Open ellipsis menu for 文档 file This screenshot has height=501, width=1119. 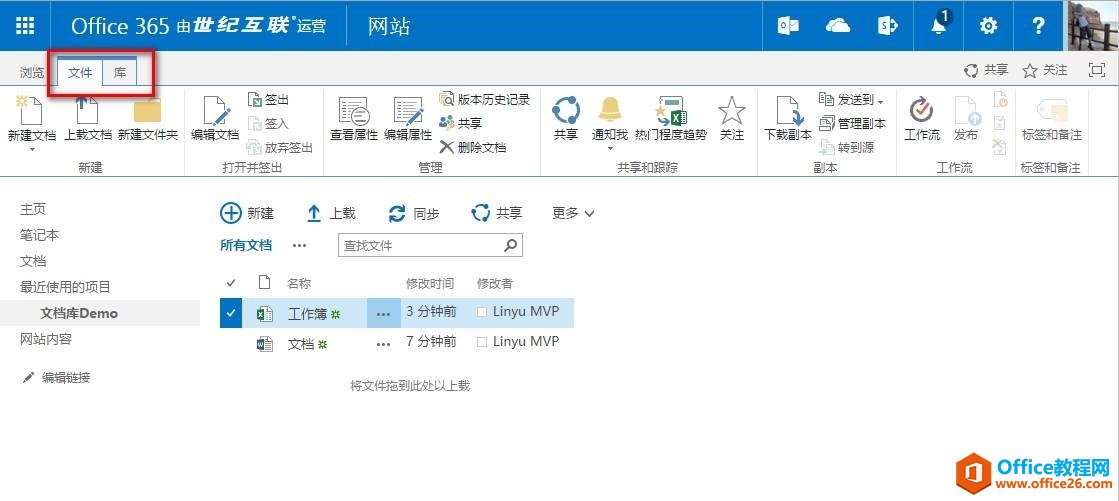pos(383,344)
